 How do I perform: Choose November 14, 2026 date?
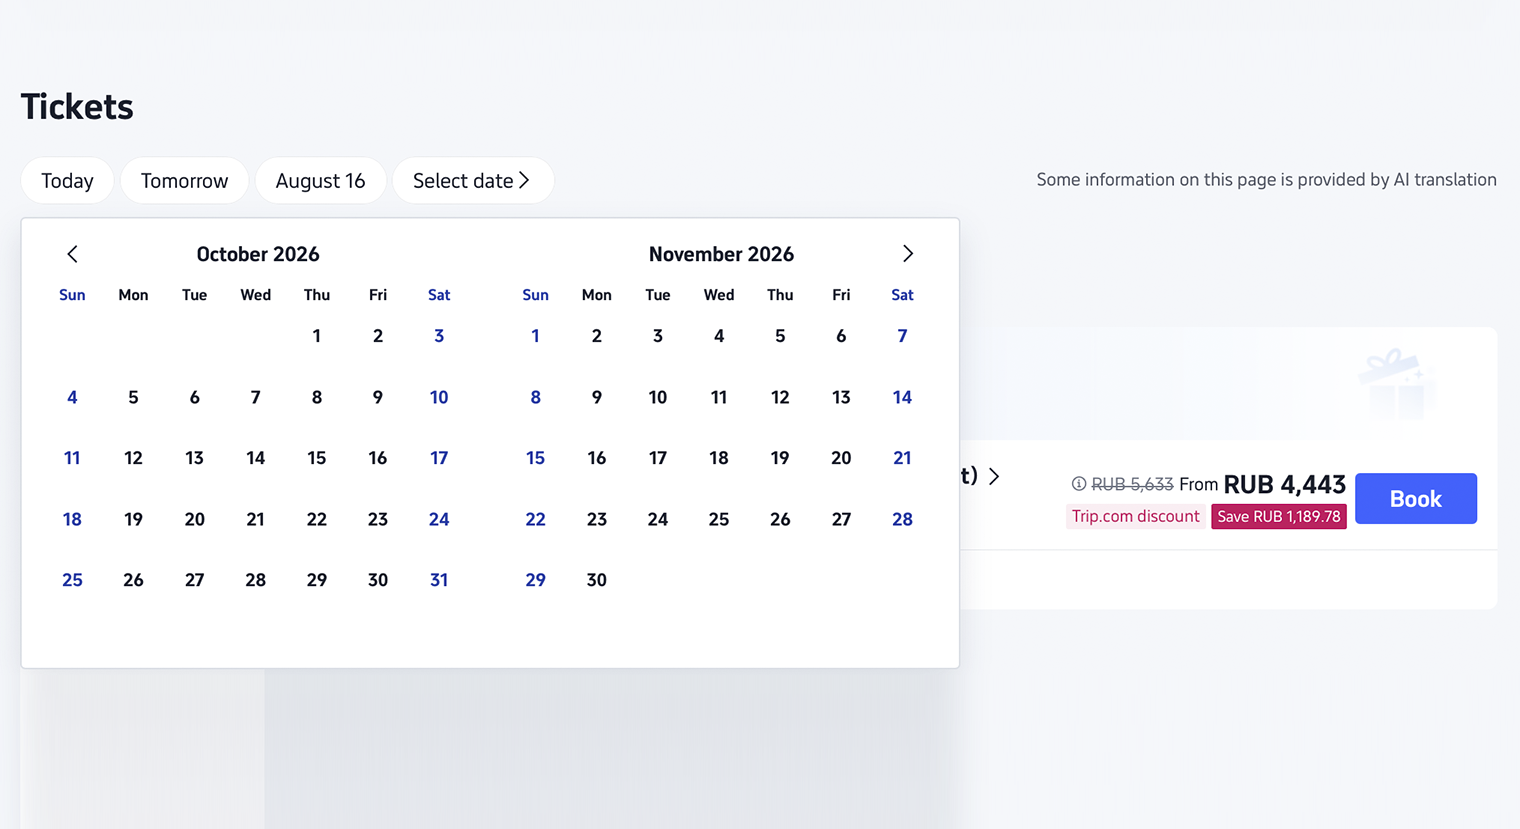click(902, 397)
